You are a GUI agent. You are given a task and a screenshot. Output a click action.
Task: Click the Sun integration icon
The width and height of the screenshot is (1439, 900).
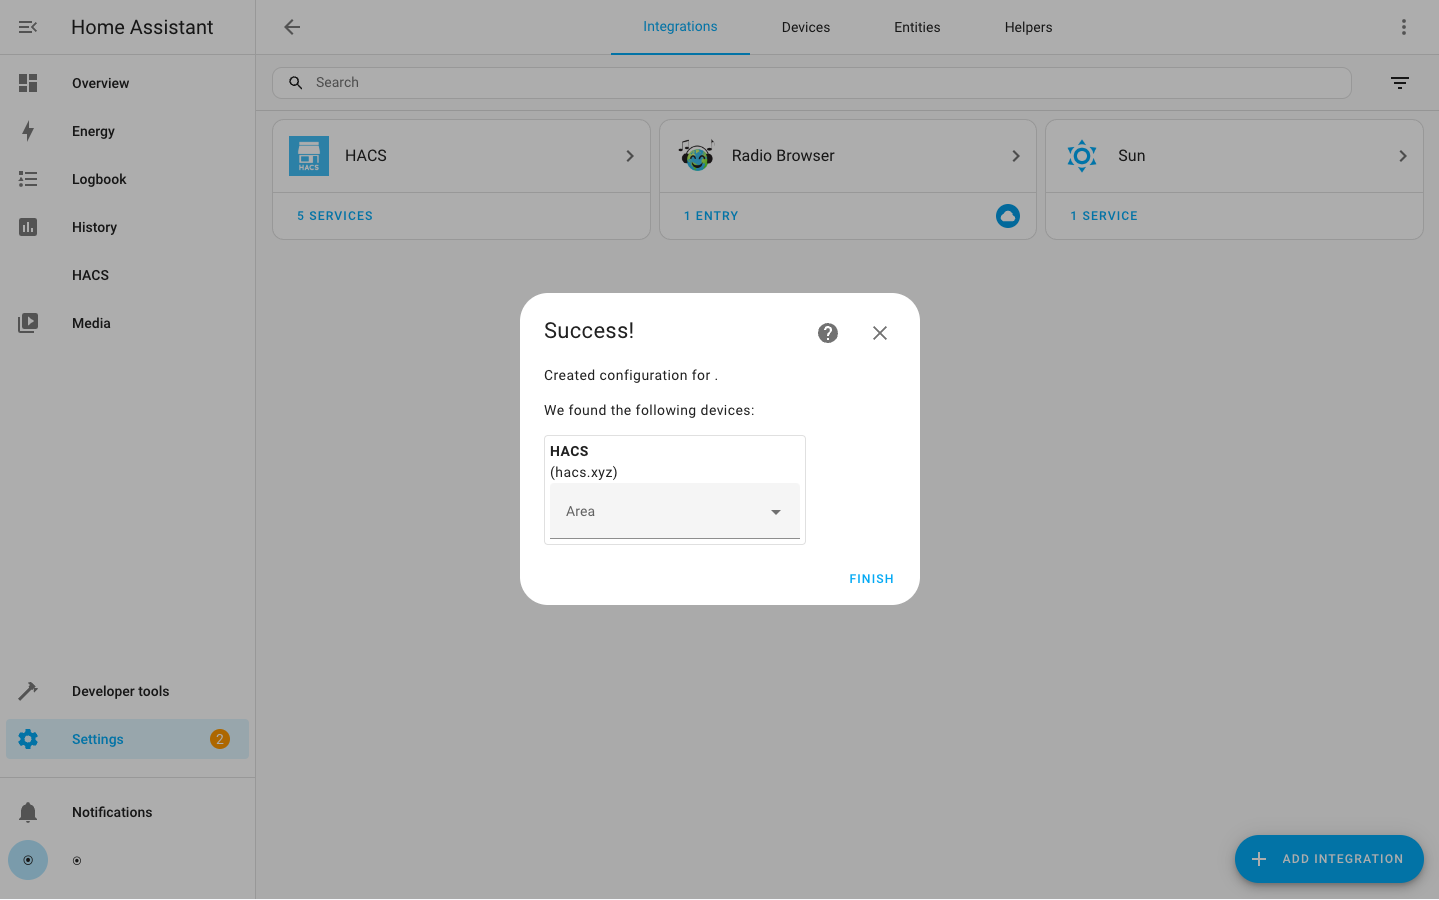(1082, 156)
